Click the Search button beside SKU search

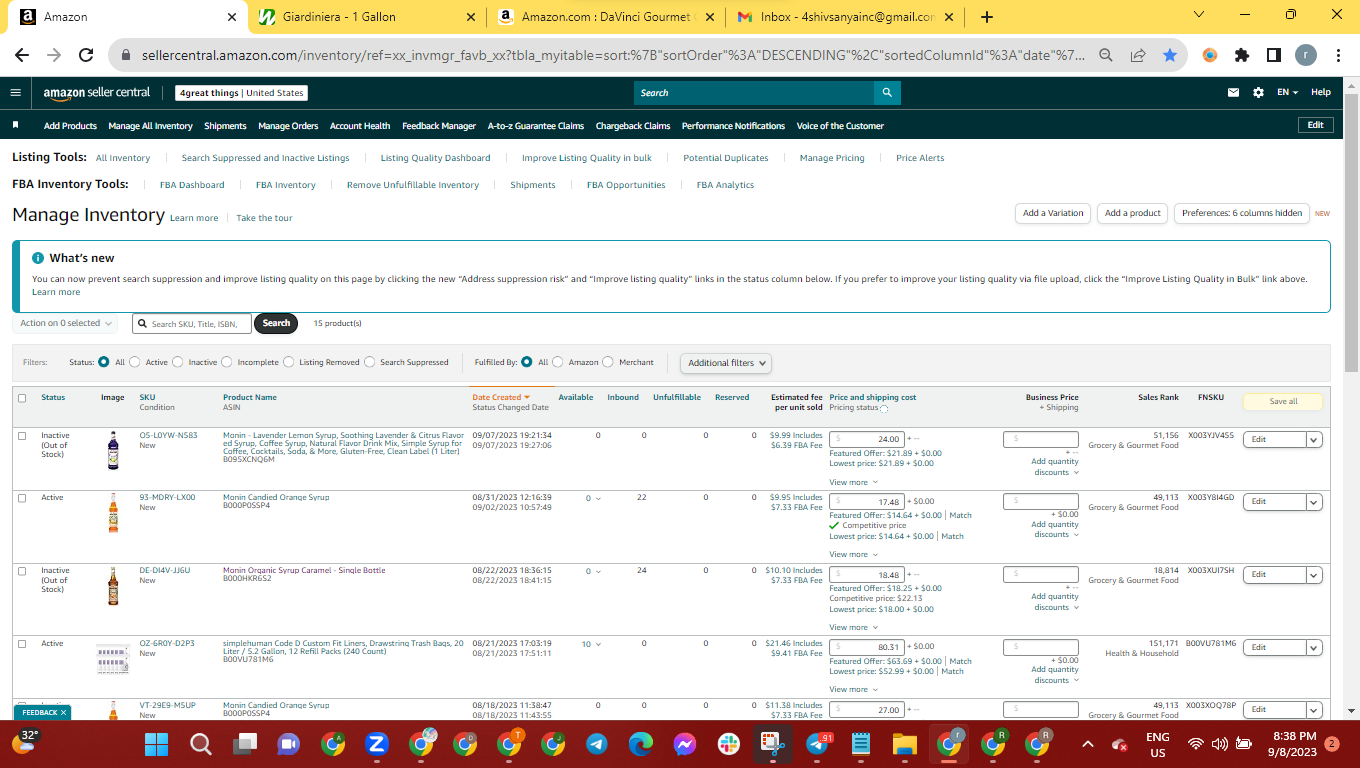tap(276, 323)
